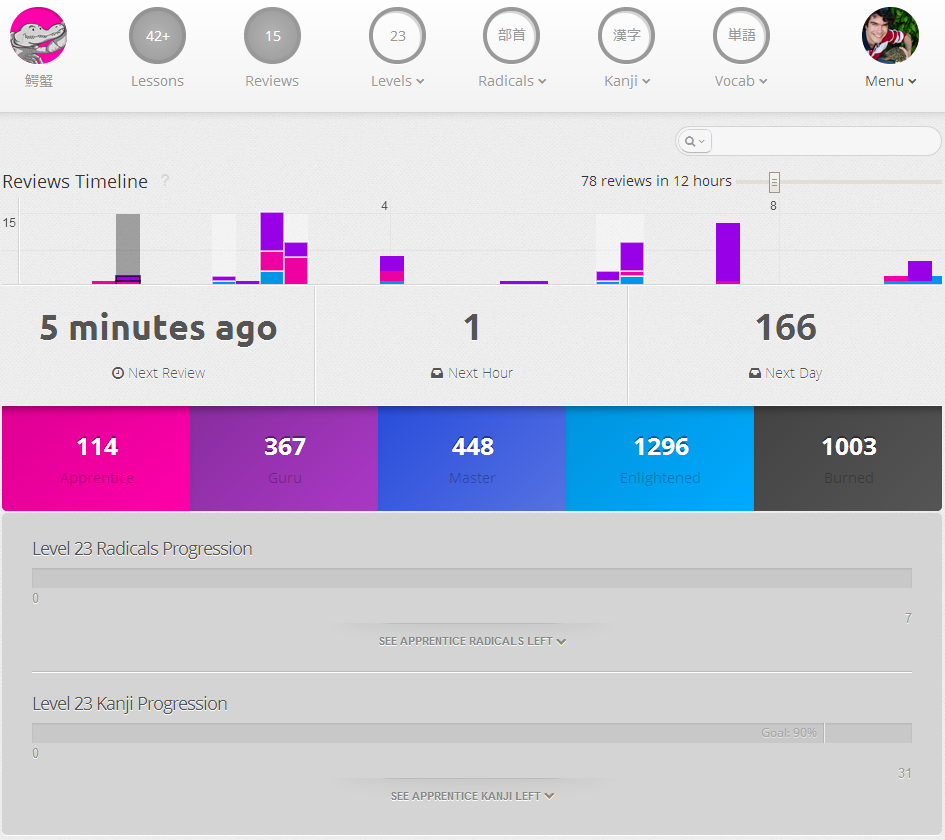Screen dimensions: 945x840
Task: Open the Enlightened 1296 tile
Action: pos(660,458)
